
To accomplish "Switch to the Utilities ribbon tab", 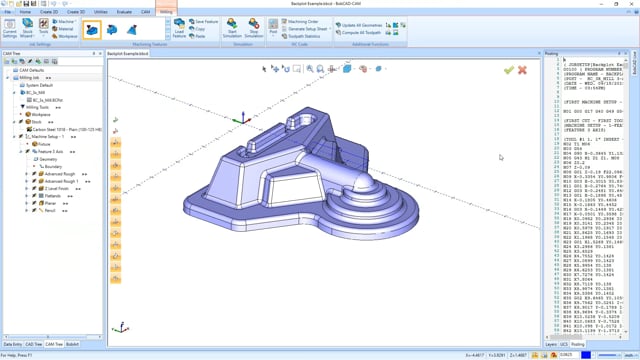I will point(100,12).
